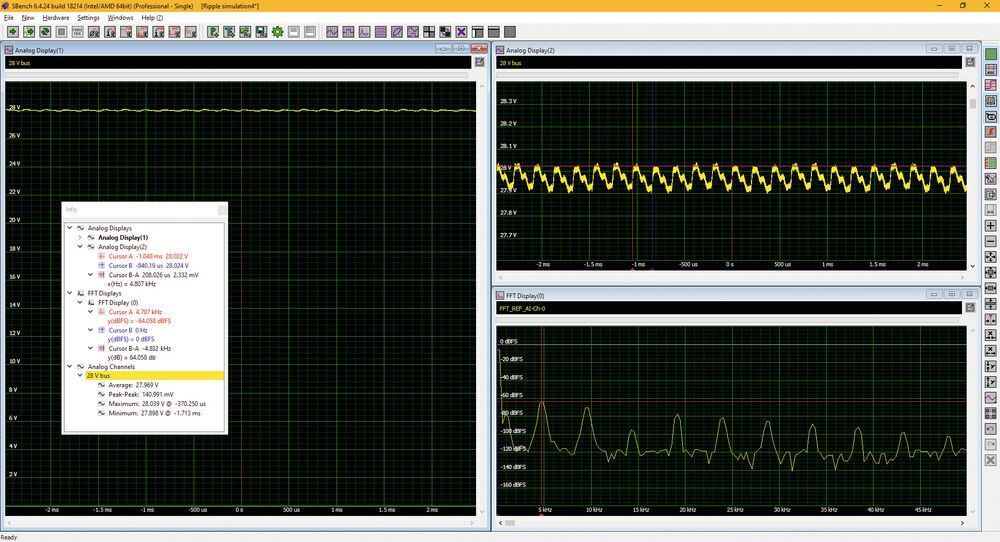The height and width of the screenshot is (542, 1000).
Task: Click the four-pane tile windows icon
Action: [x=429, y=32]
